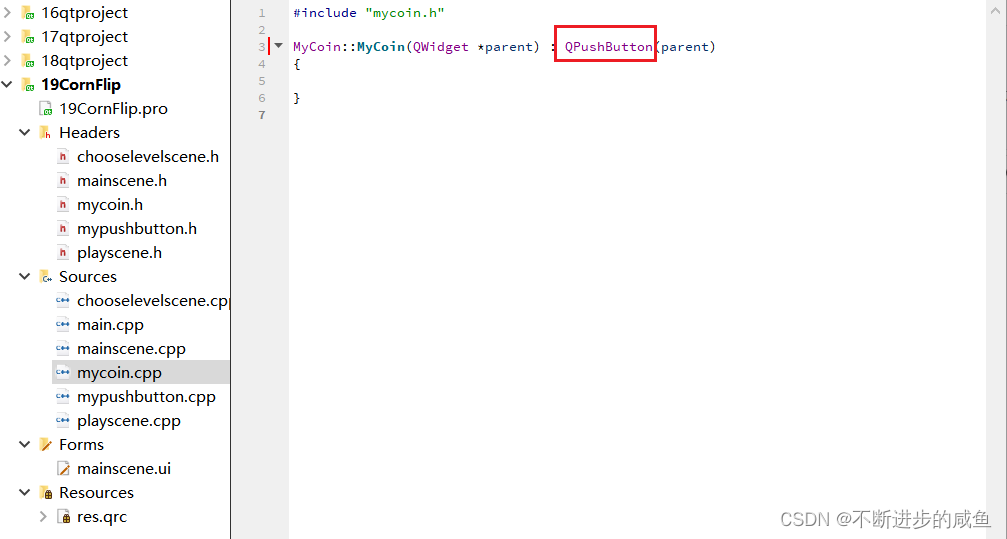Expand the res.qrc resource file
The image size is (1007, 539).
point(43,517)
